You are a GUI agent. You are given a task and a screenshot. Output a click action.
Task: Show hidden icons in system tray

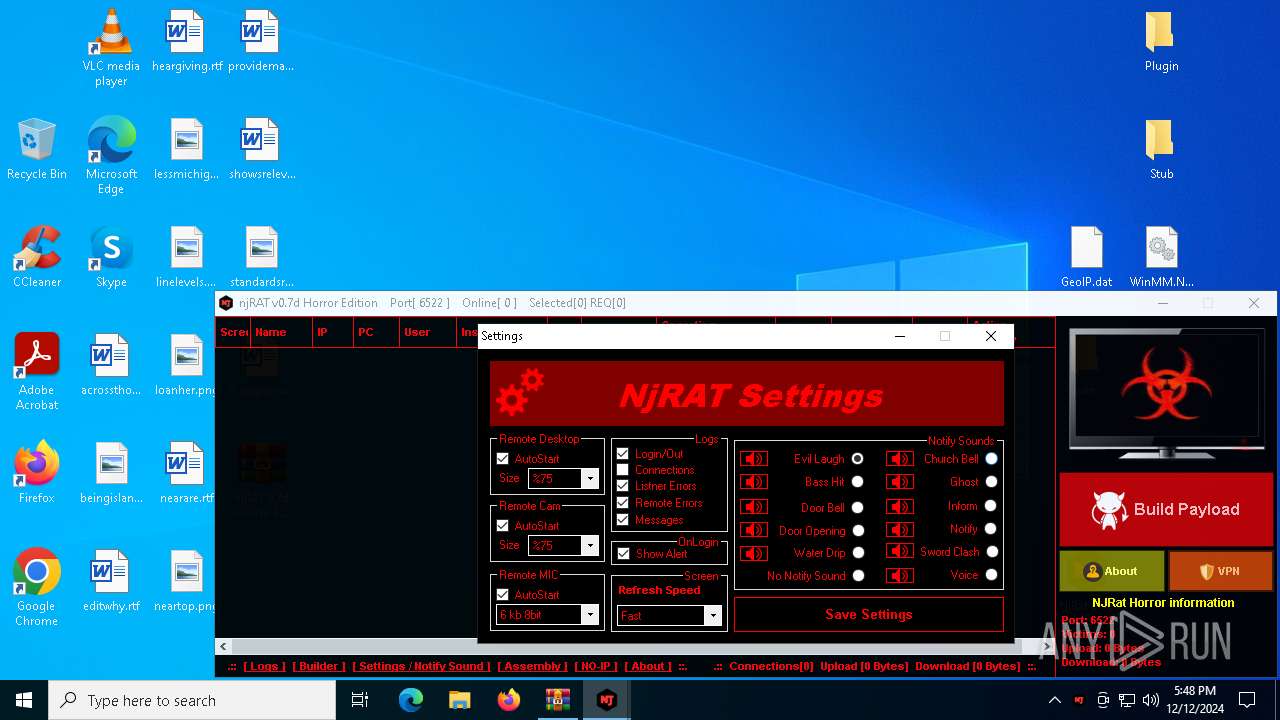tap(1054, 700)
